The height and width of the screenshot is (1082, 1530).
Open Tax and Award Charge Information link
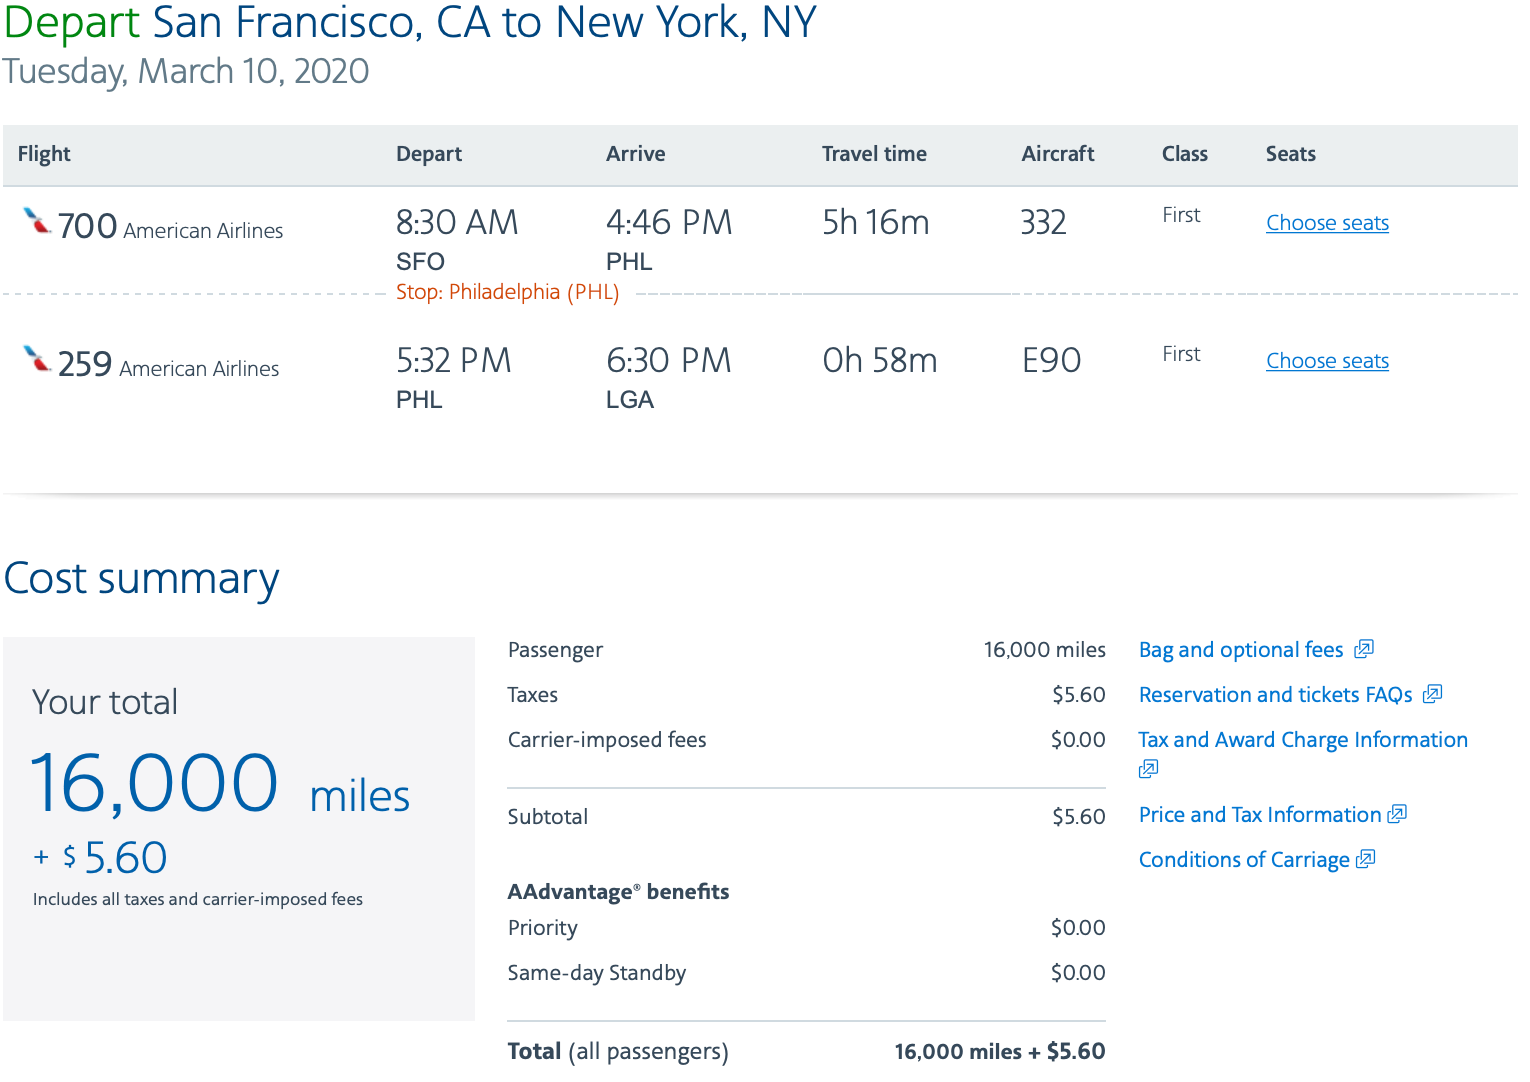point(1303,740)
